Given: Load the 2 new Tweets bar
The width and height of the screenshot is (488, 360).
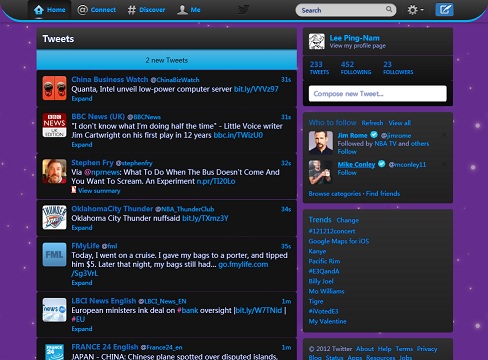Looking at the screenshot, I should [x=167, y=60].
